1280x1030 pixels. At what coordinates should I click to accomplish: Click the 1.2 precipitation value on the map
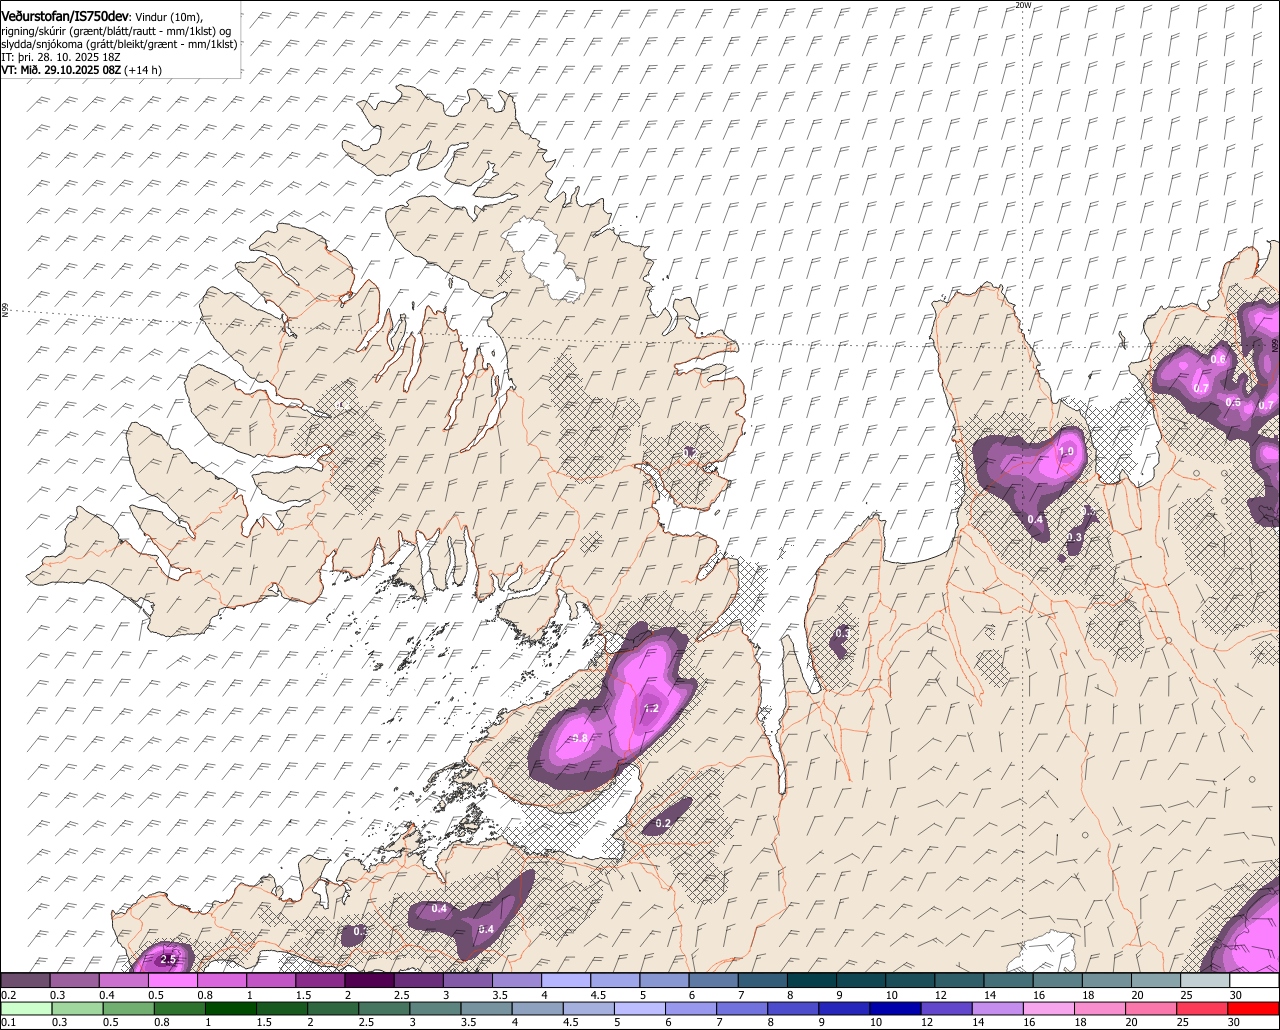click(651, 708)
